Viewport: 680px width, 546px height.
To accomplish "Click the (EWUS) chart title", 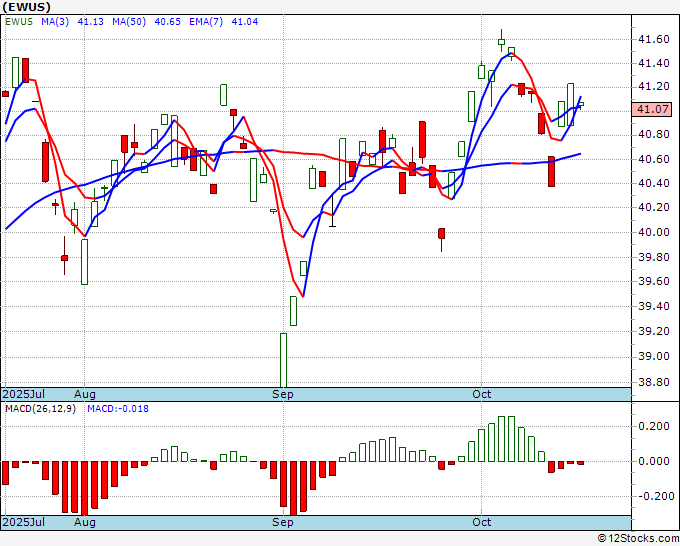I will (26, 7).
